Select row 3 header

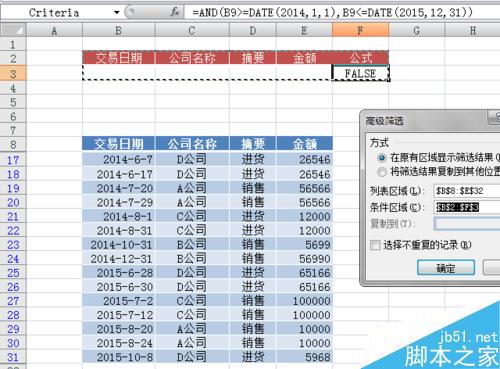(x=13, y=73)
